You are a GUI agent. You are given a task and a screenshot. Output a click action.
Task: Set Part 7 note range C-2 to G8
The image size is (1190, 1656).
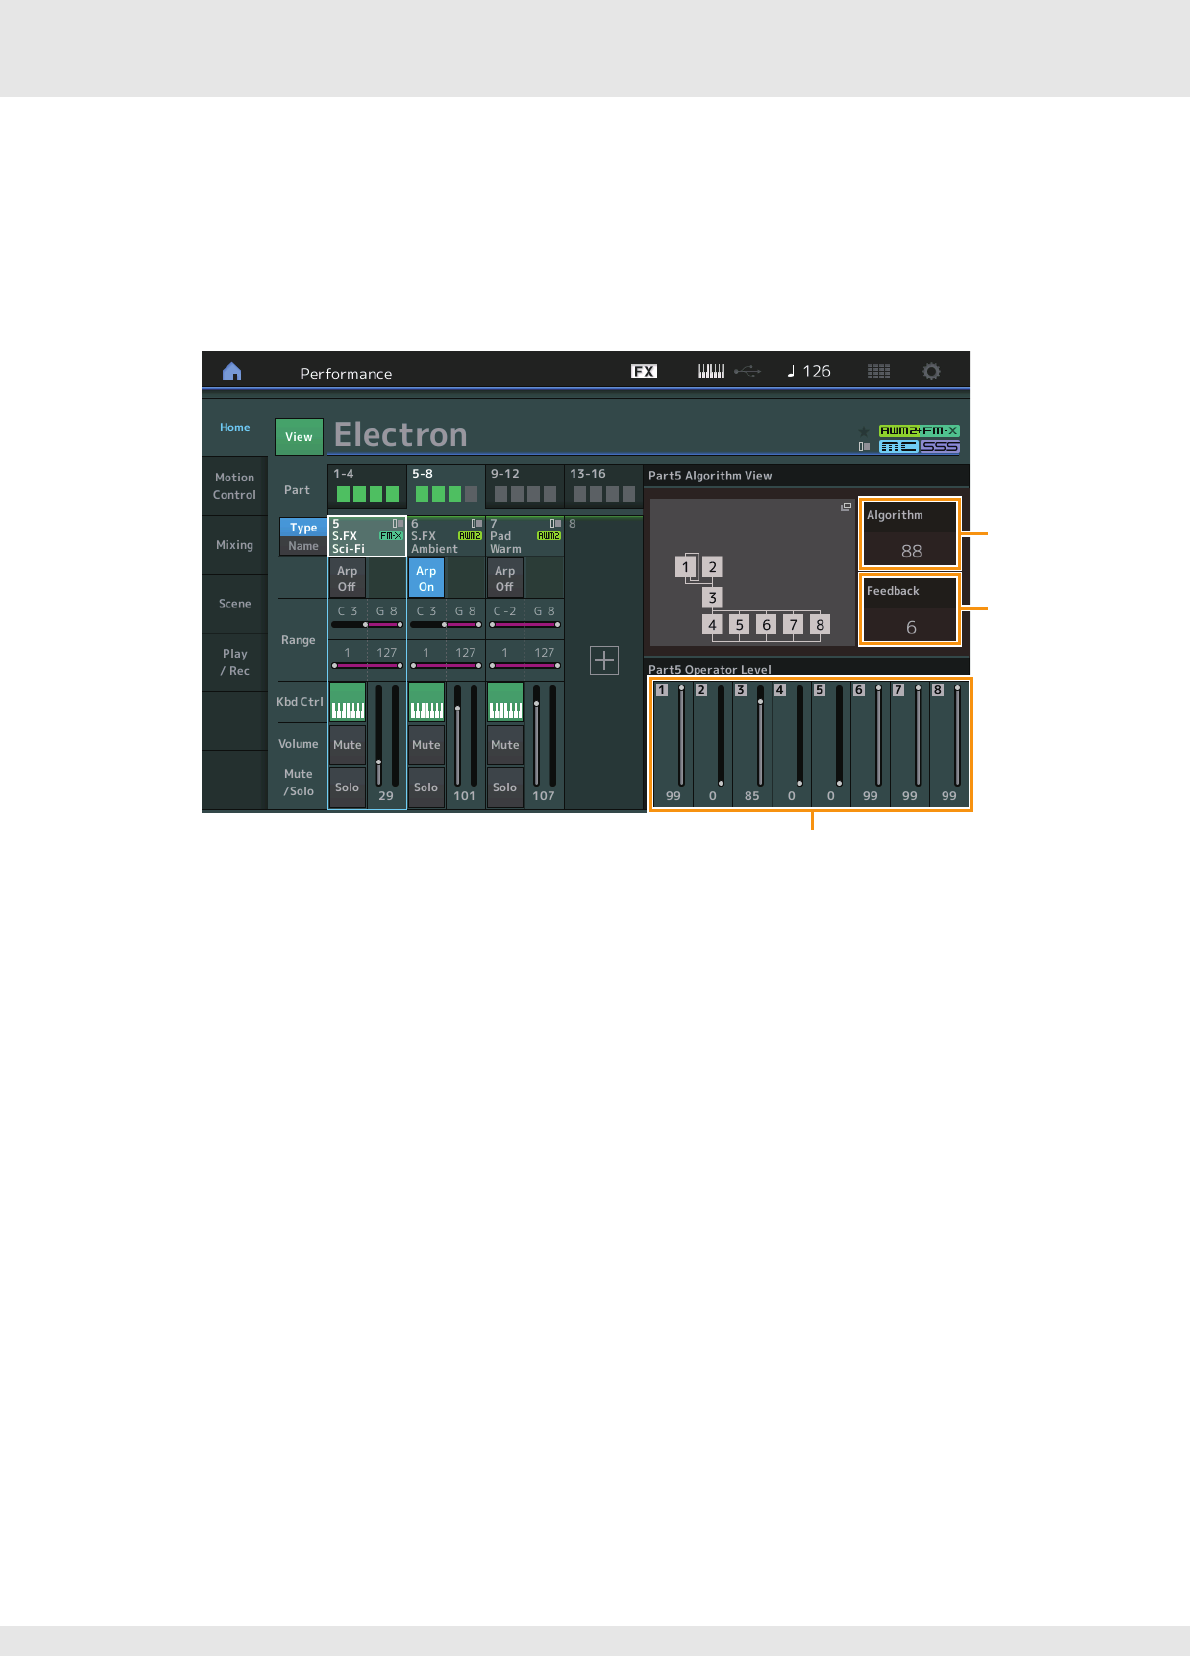coord(525,618)
